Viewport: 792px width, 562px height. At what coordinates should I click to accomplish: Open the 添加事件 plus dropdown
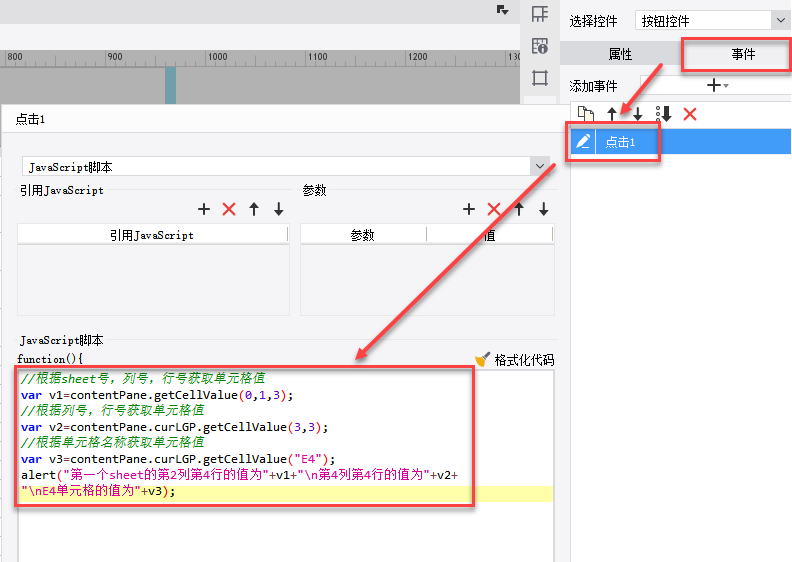pyautogui.click(x=717, y=85)
